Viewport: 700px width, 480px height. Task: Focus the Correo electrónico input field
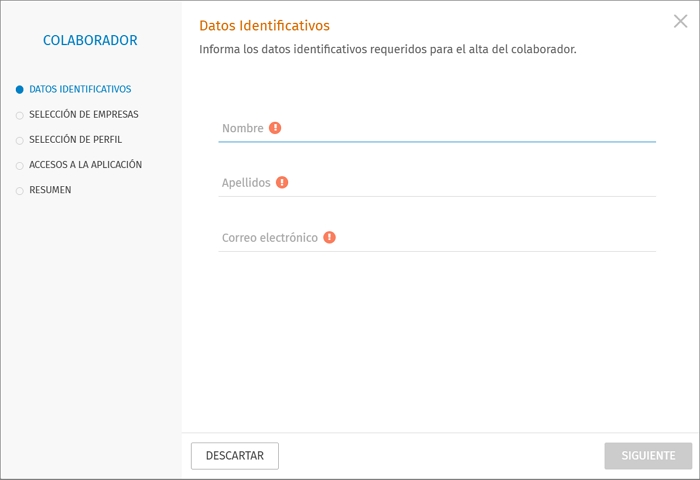437,238
